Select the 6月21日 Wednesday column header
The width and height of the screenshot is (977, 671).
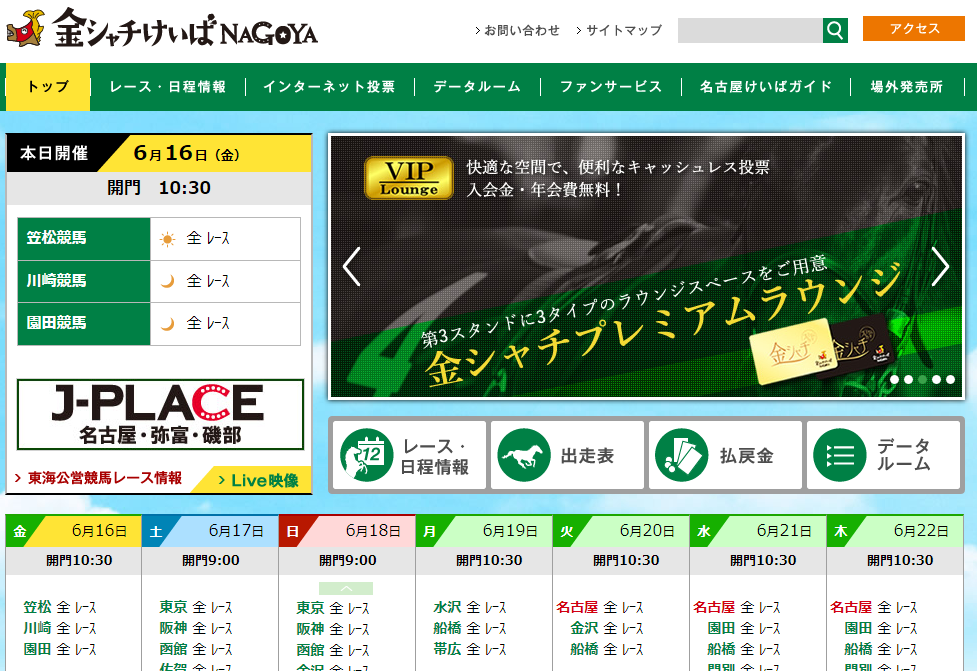click(759, 531)
